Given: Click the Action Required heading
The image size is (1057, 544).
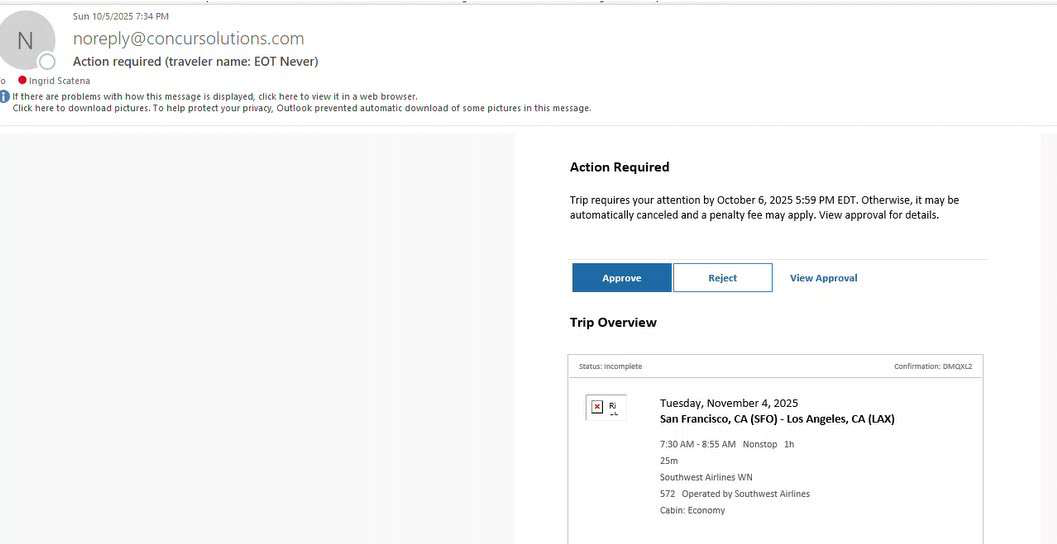Looking at the screenshot, I should click(620, 167).
